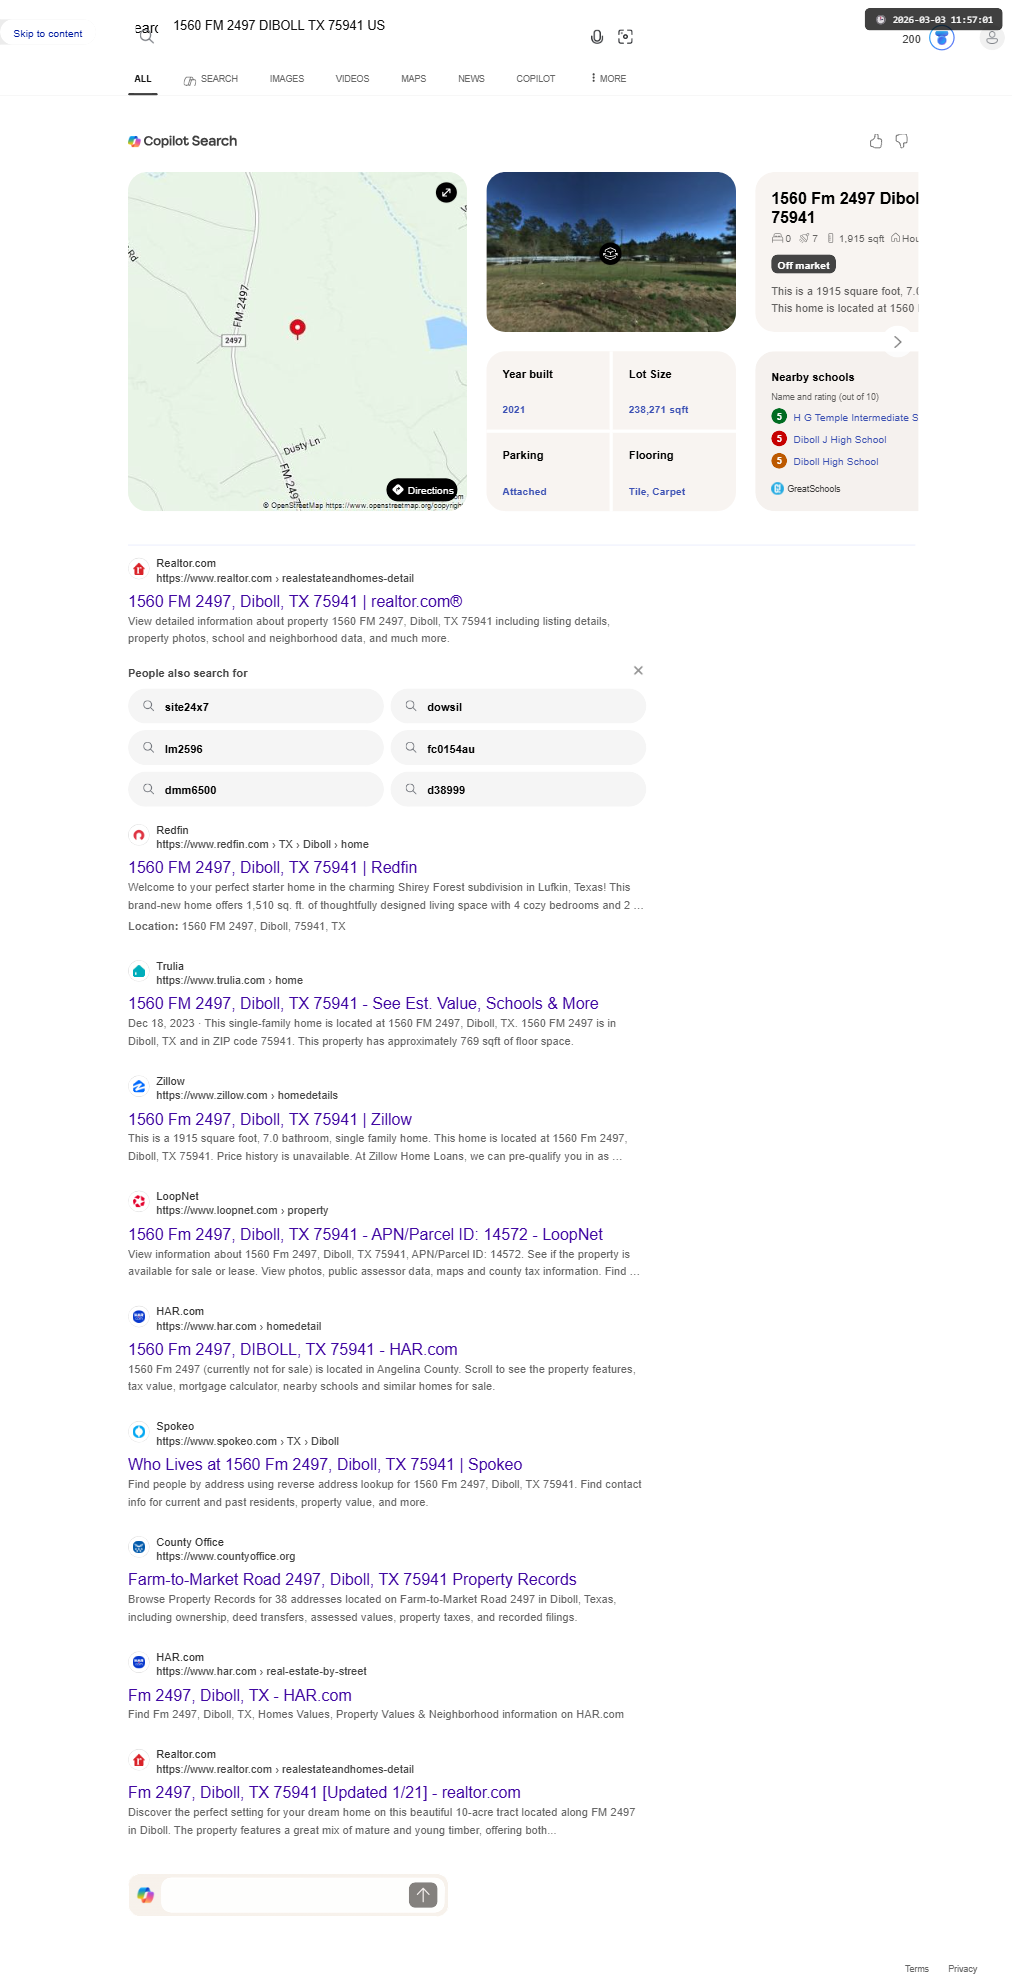Viewport: 1012px width, 1987px height.
Task: Click the Trulia favicon
Action: tap(139, 971)
